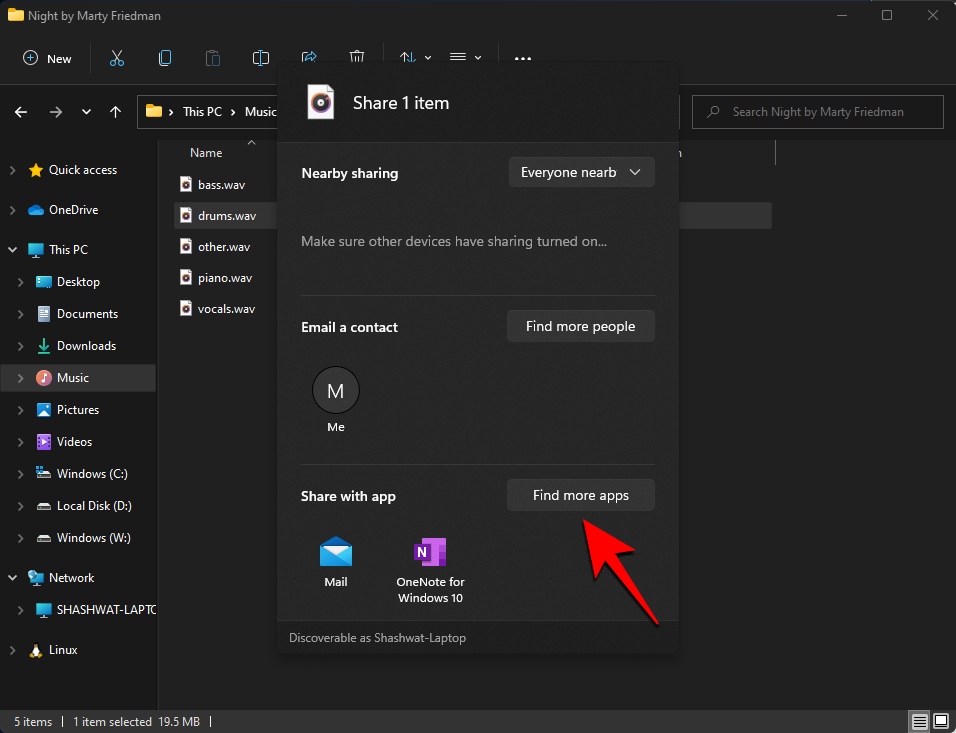Share with the Mail app
The image size is (956, 733).
pos(336,562)
